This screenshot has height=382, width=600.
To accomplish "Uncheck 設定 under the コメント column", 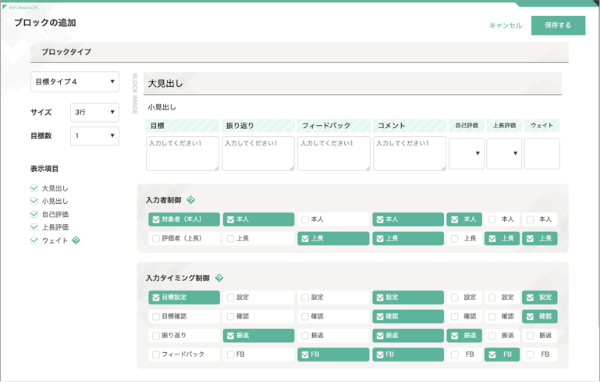I will pos(408,297).
